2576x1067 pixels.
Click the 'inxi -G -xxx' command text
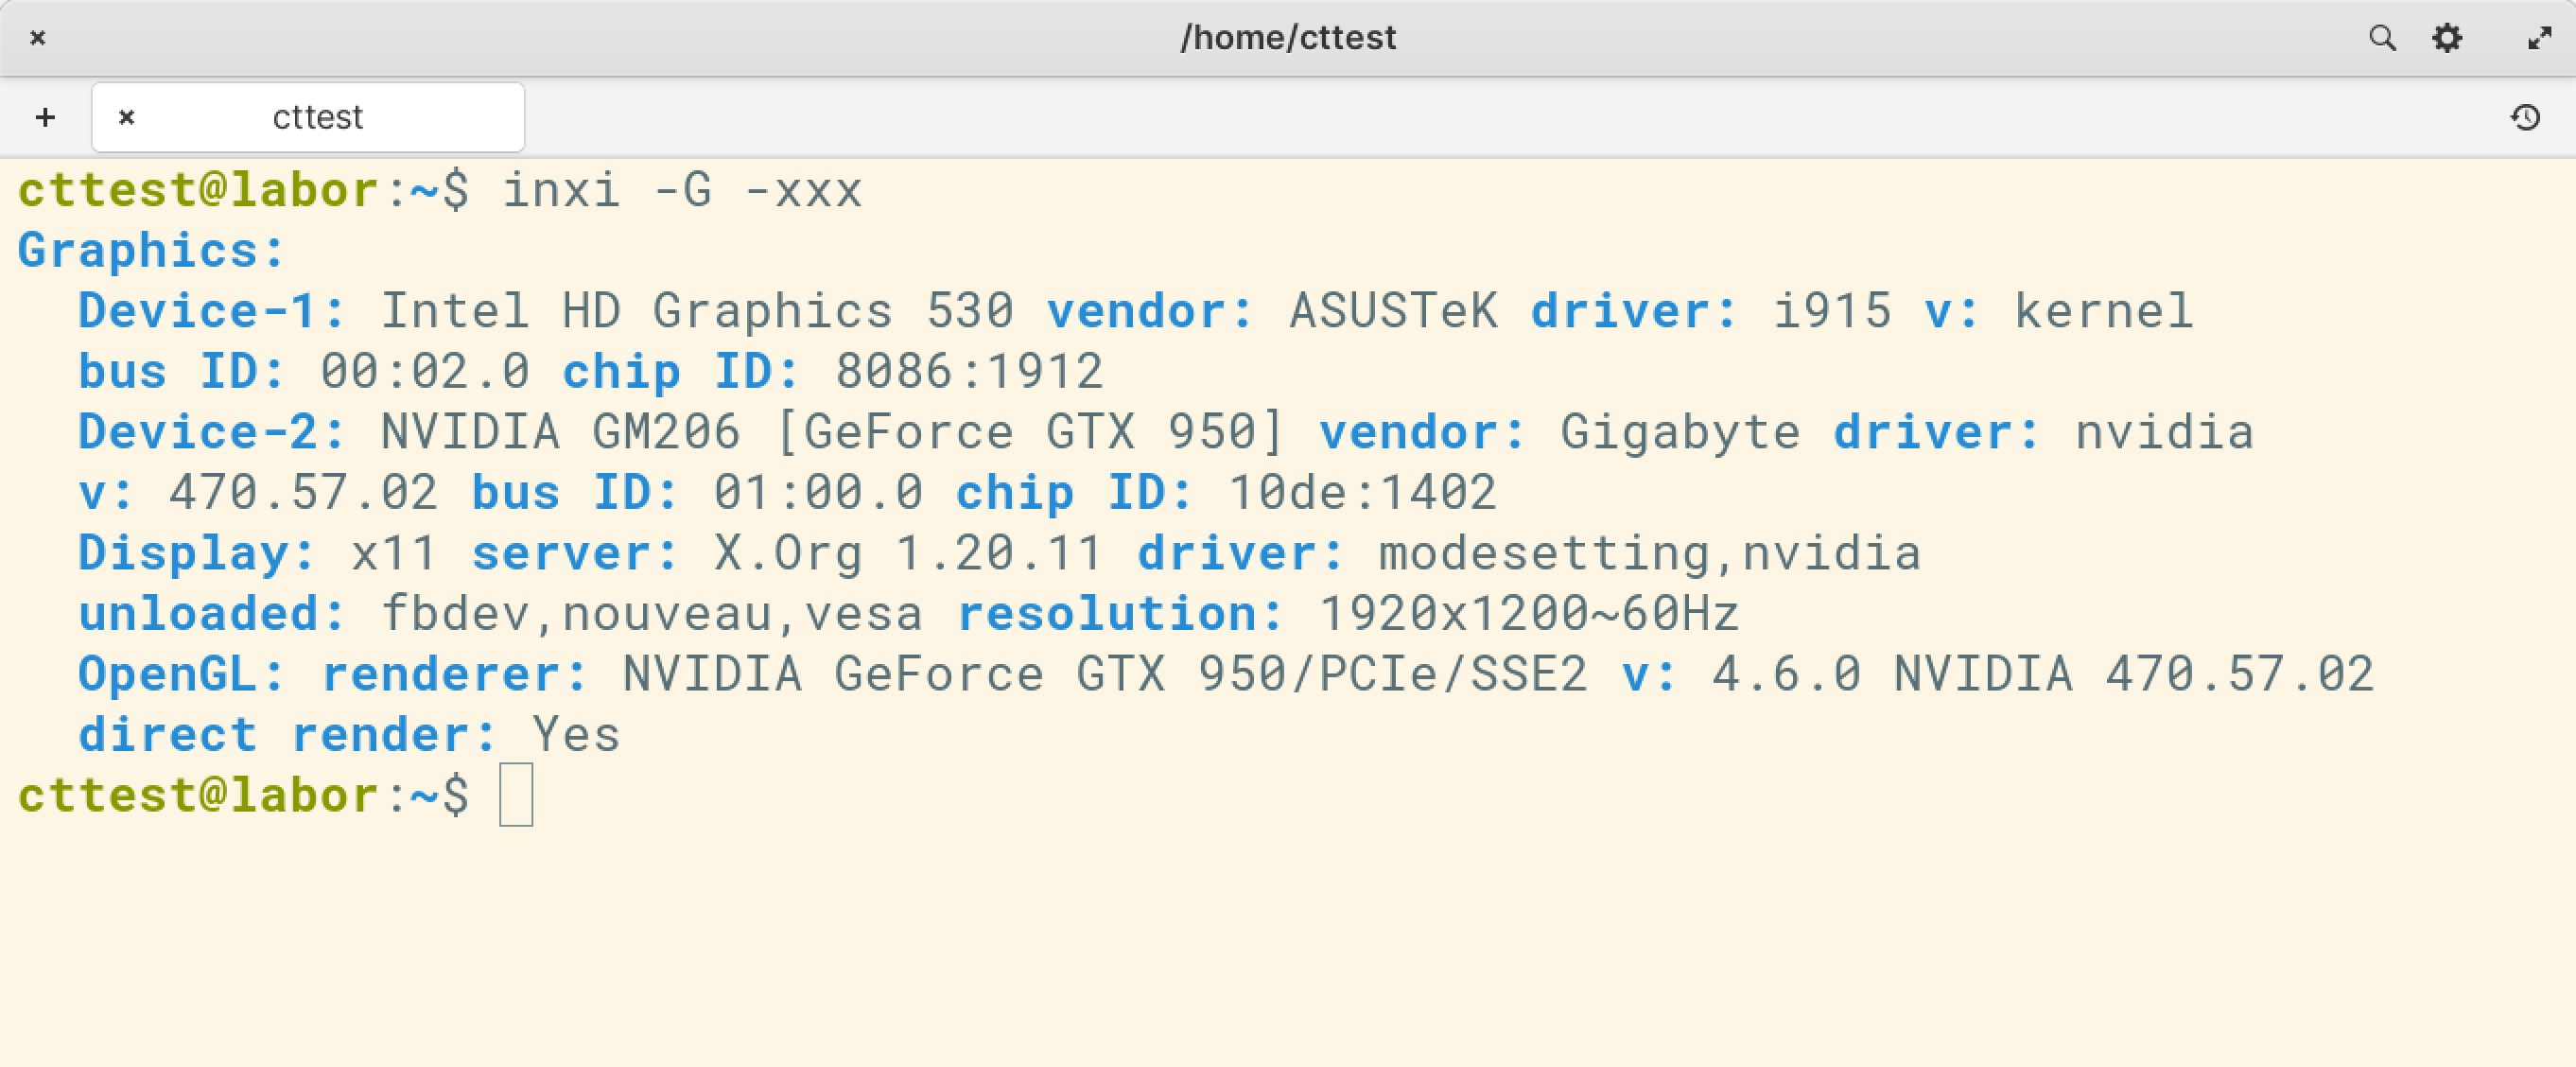tap(681, 190)
